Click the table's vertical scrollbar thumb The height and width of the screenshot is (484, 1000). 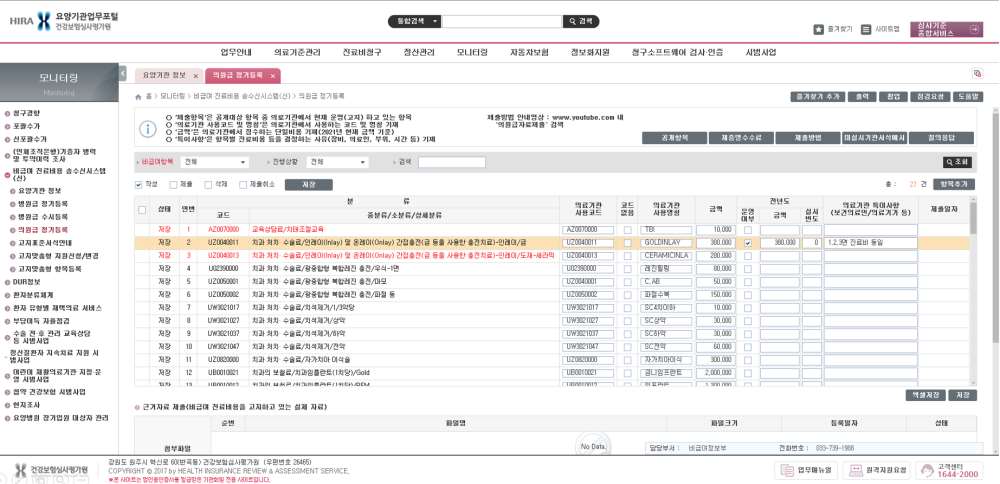973,218
